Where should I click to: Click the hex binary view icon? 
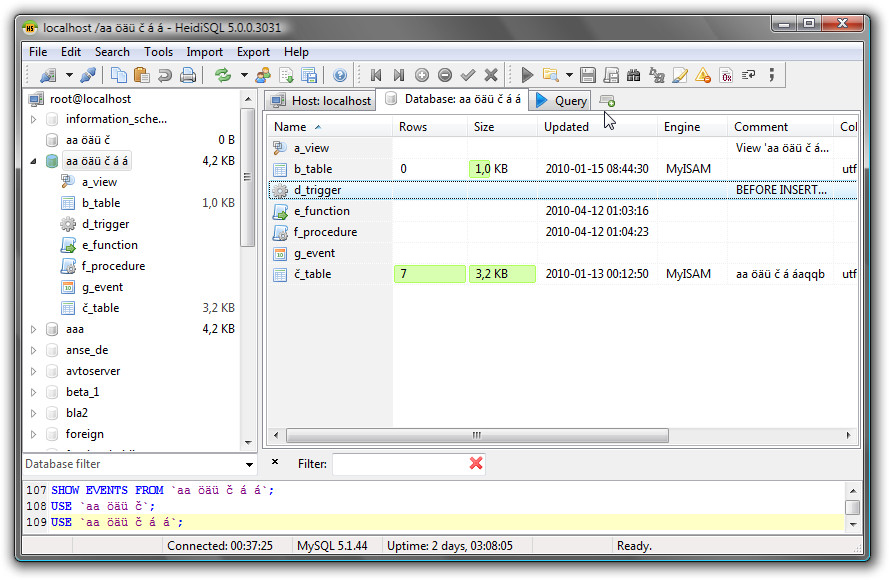click(726, 75)
